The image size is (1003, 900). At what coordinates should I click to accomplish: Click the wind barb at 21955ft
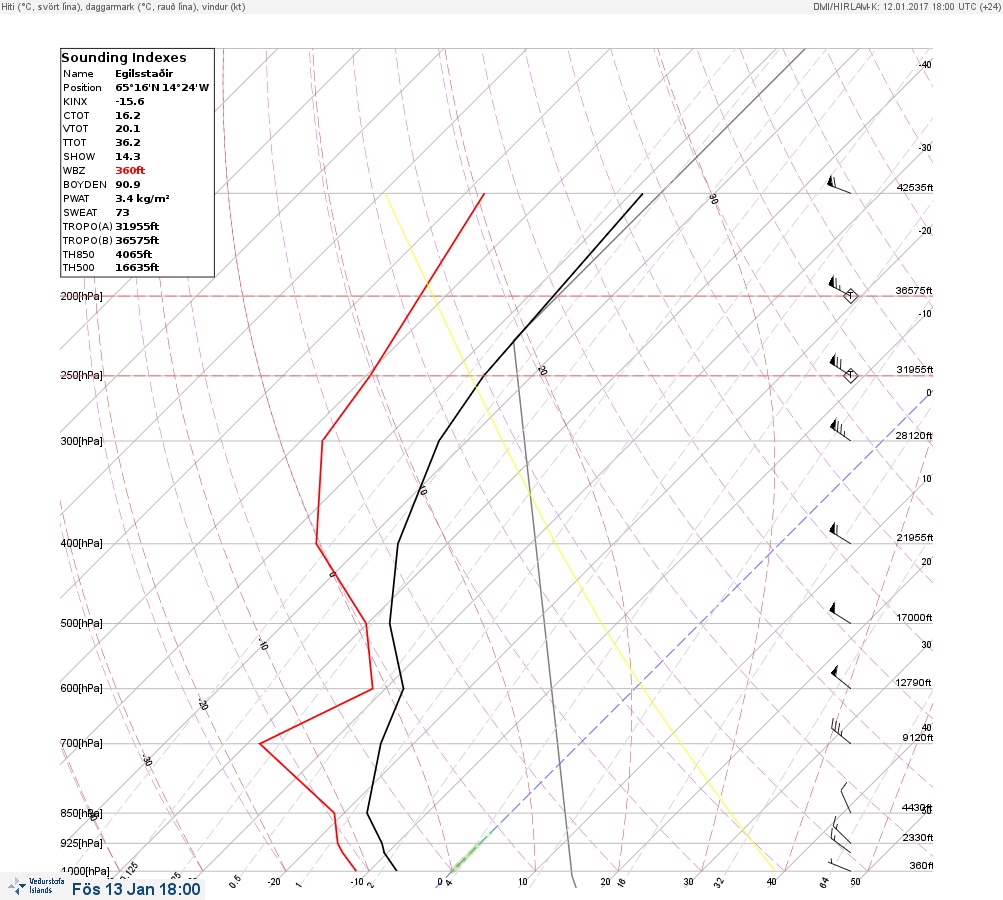[x=840, y=533]
